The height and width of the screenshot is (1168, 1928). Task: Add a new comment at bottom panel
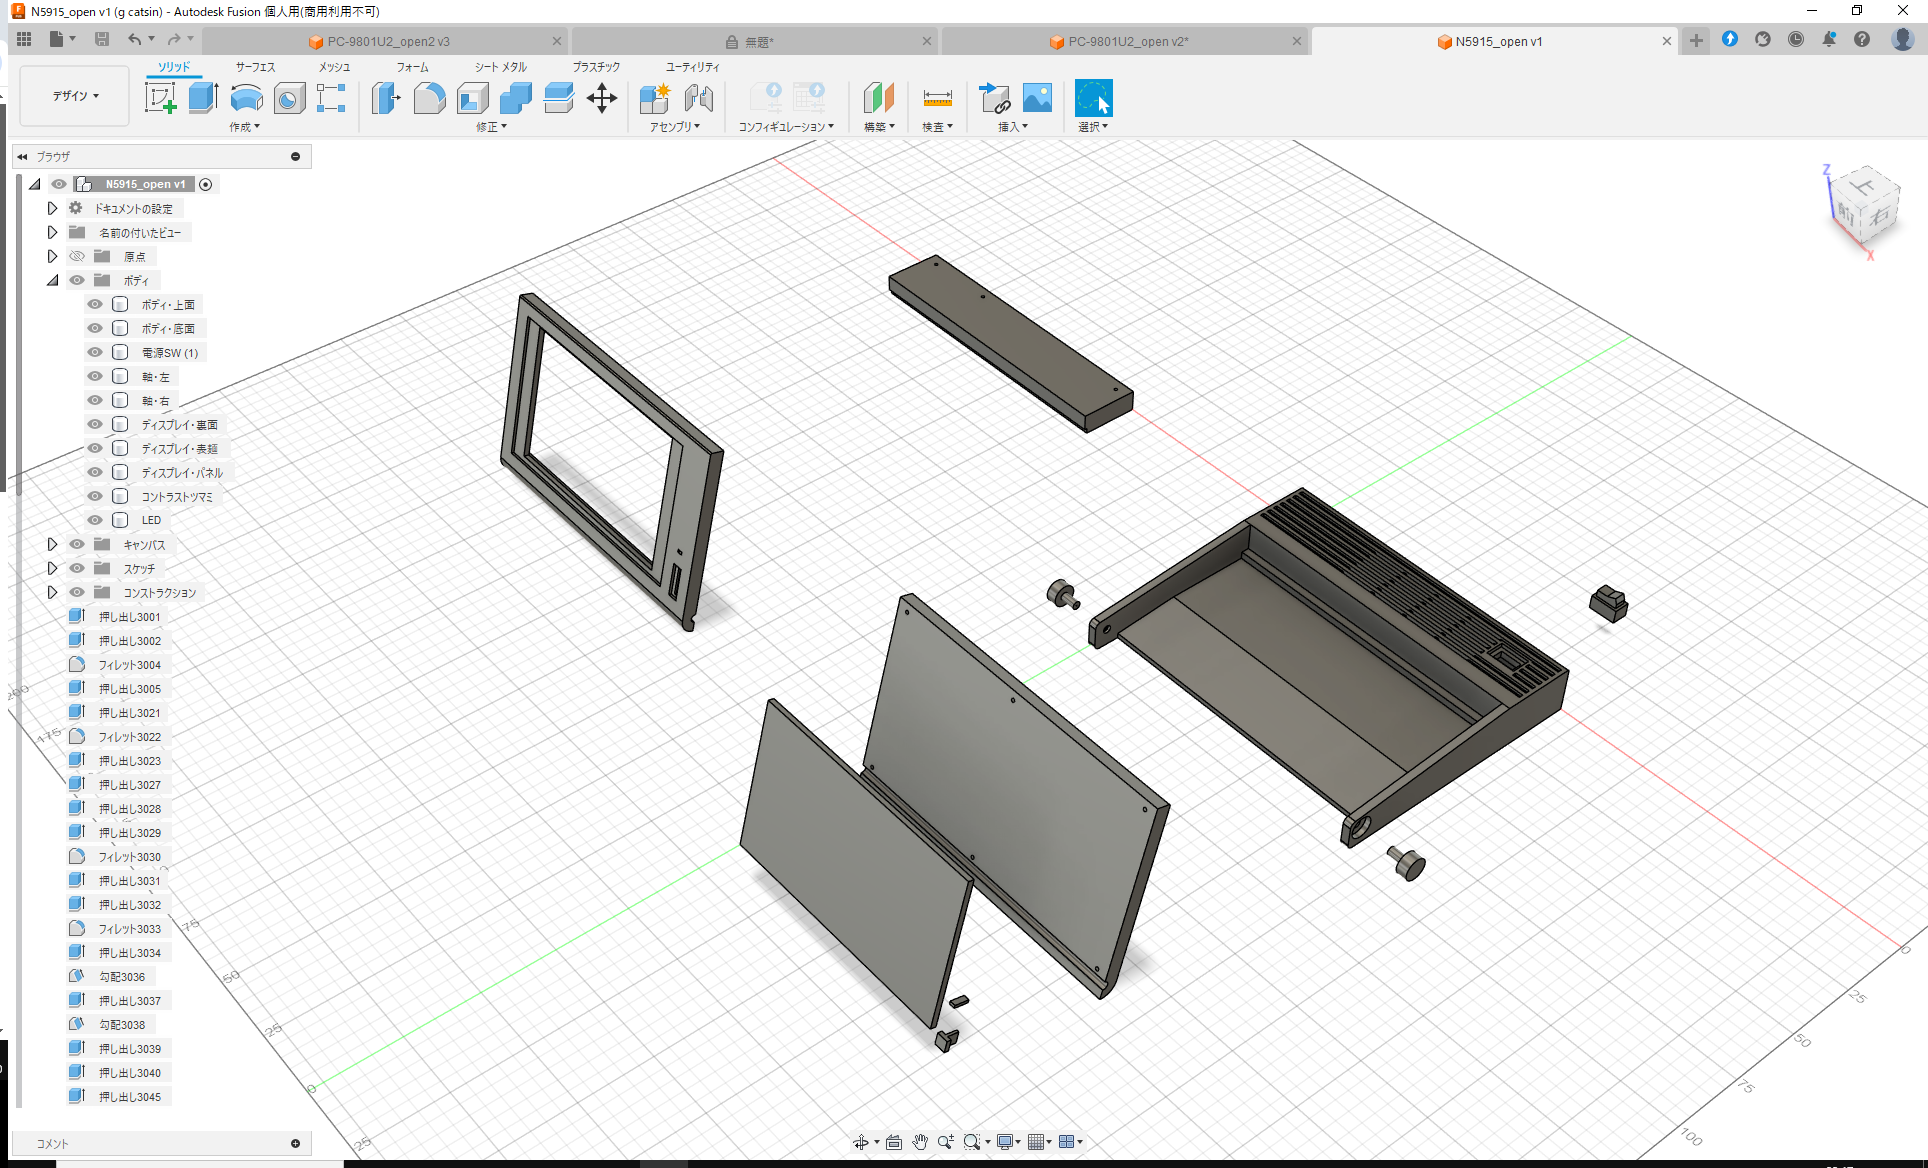point(296,1143)
